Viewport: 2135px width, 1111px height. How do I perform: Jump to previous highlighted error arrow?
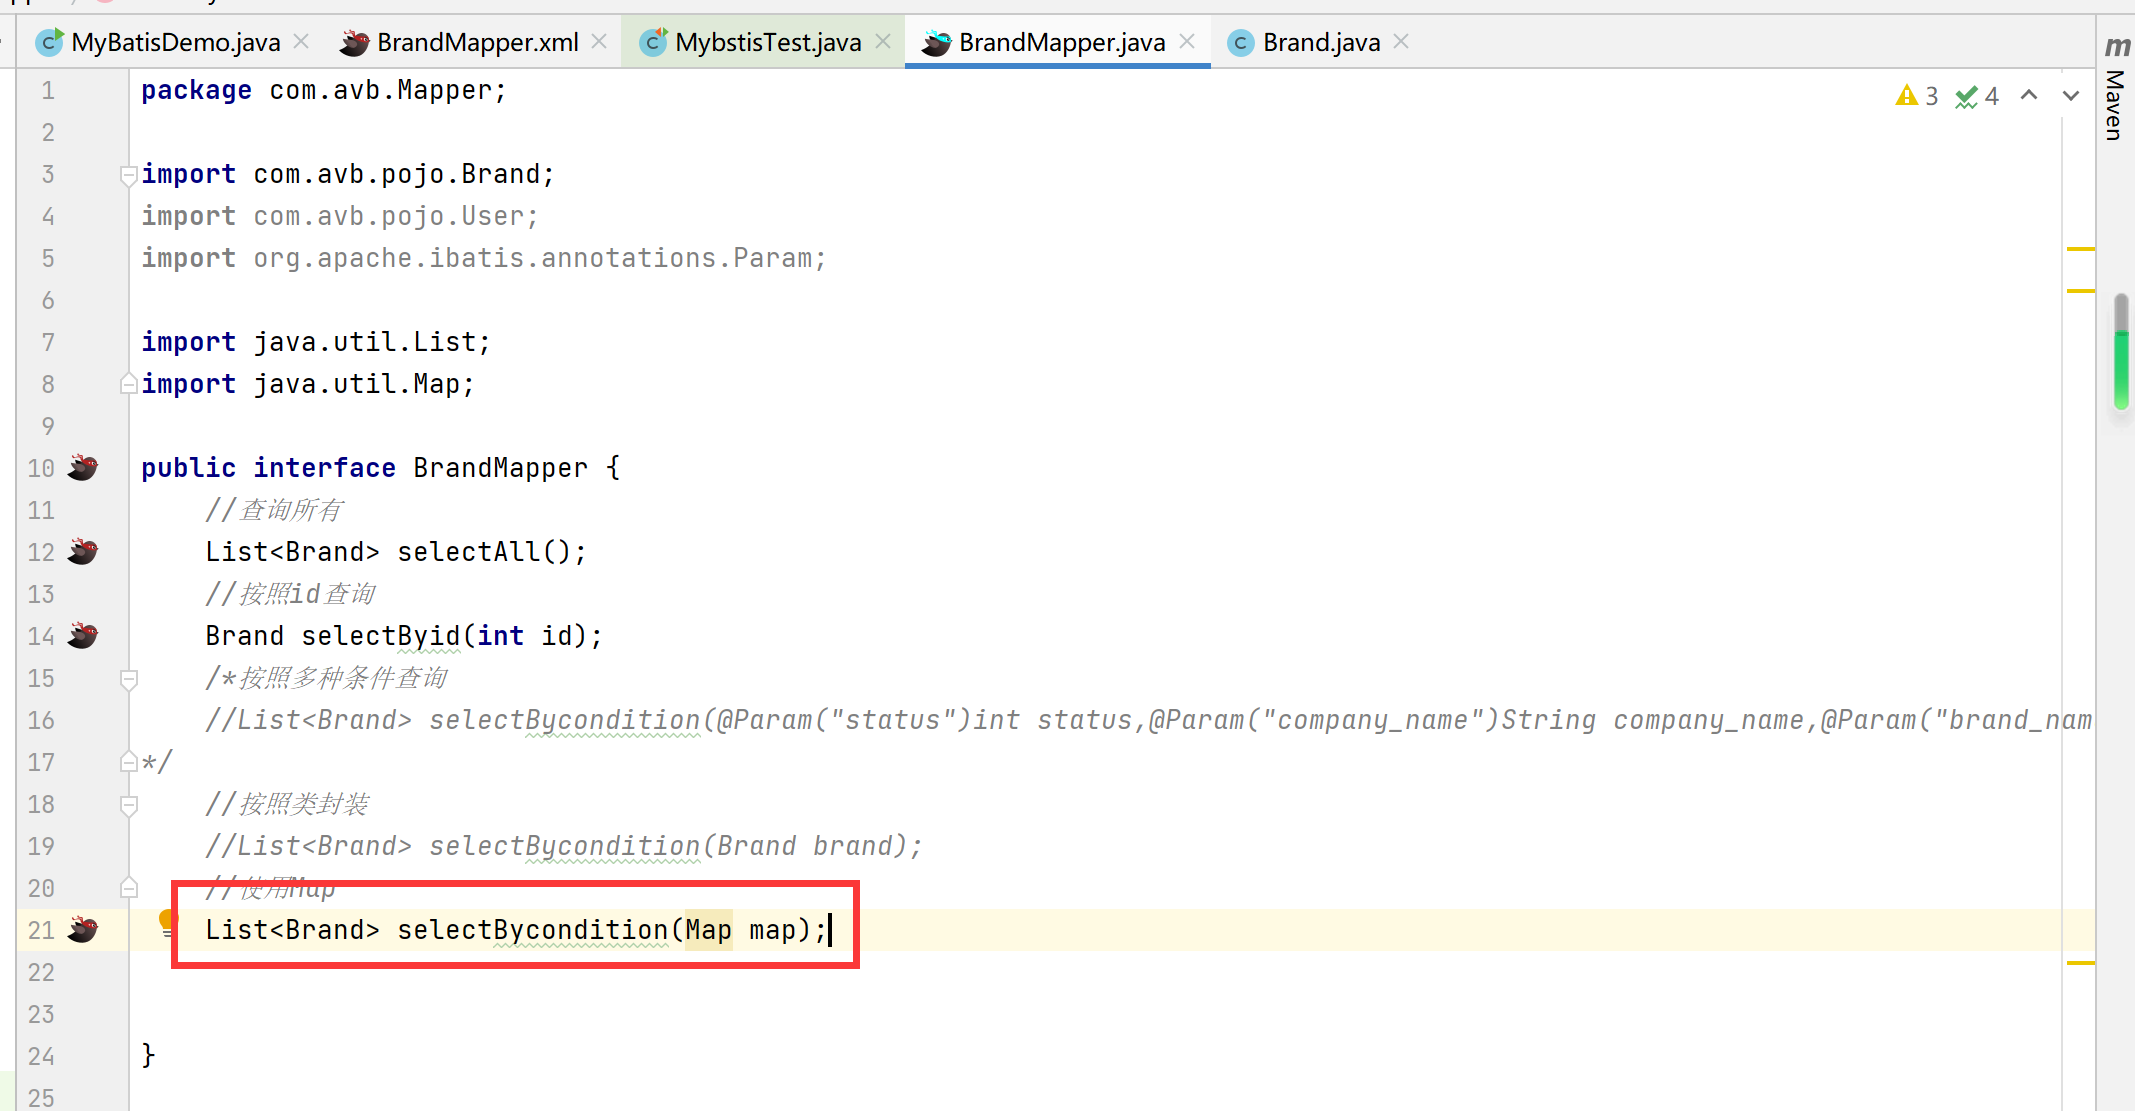click(x=2029, y=96)
